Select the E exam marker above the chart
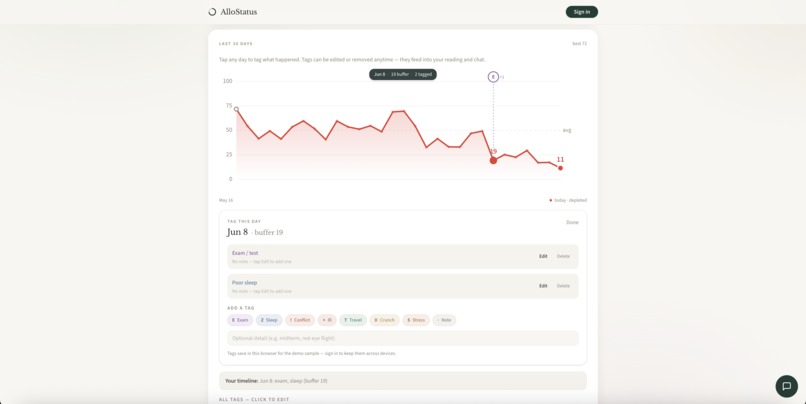This screenshot has width=806, height=404. pos(493,77)
